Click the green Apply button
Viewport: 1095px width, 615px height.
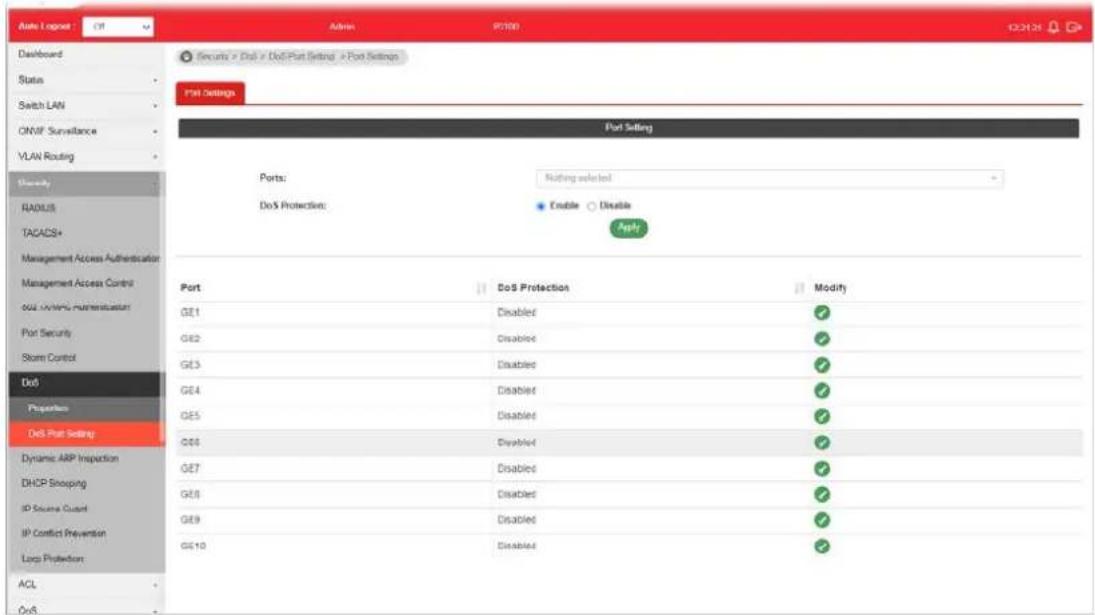[629, 228]
